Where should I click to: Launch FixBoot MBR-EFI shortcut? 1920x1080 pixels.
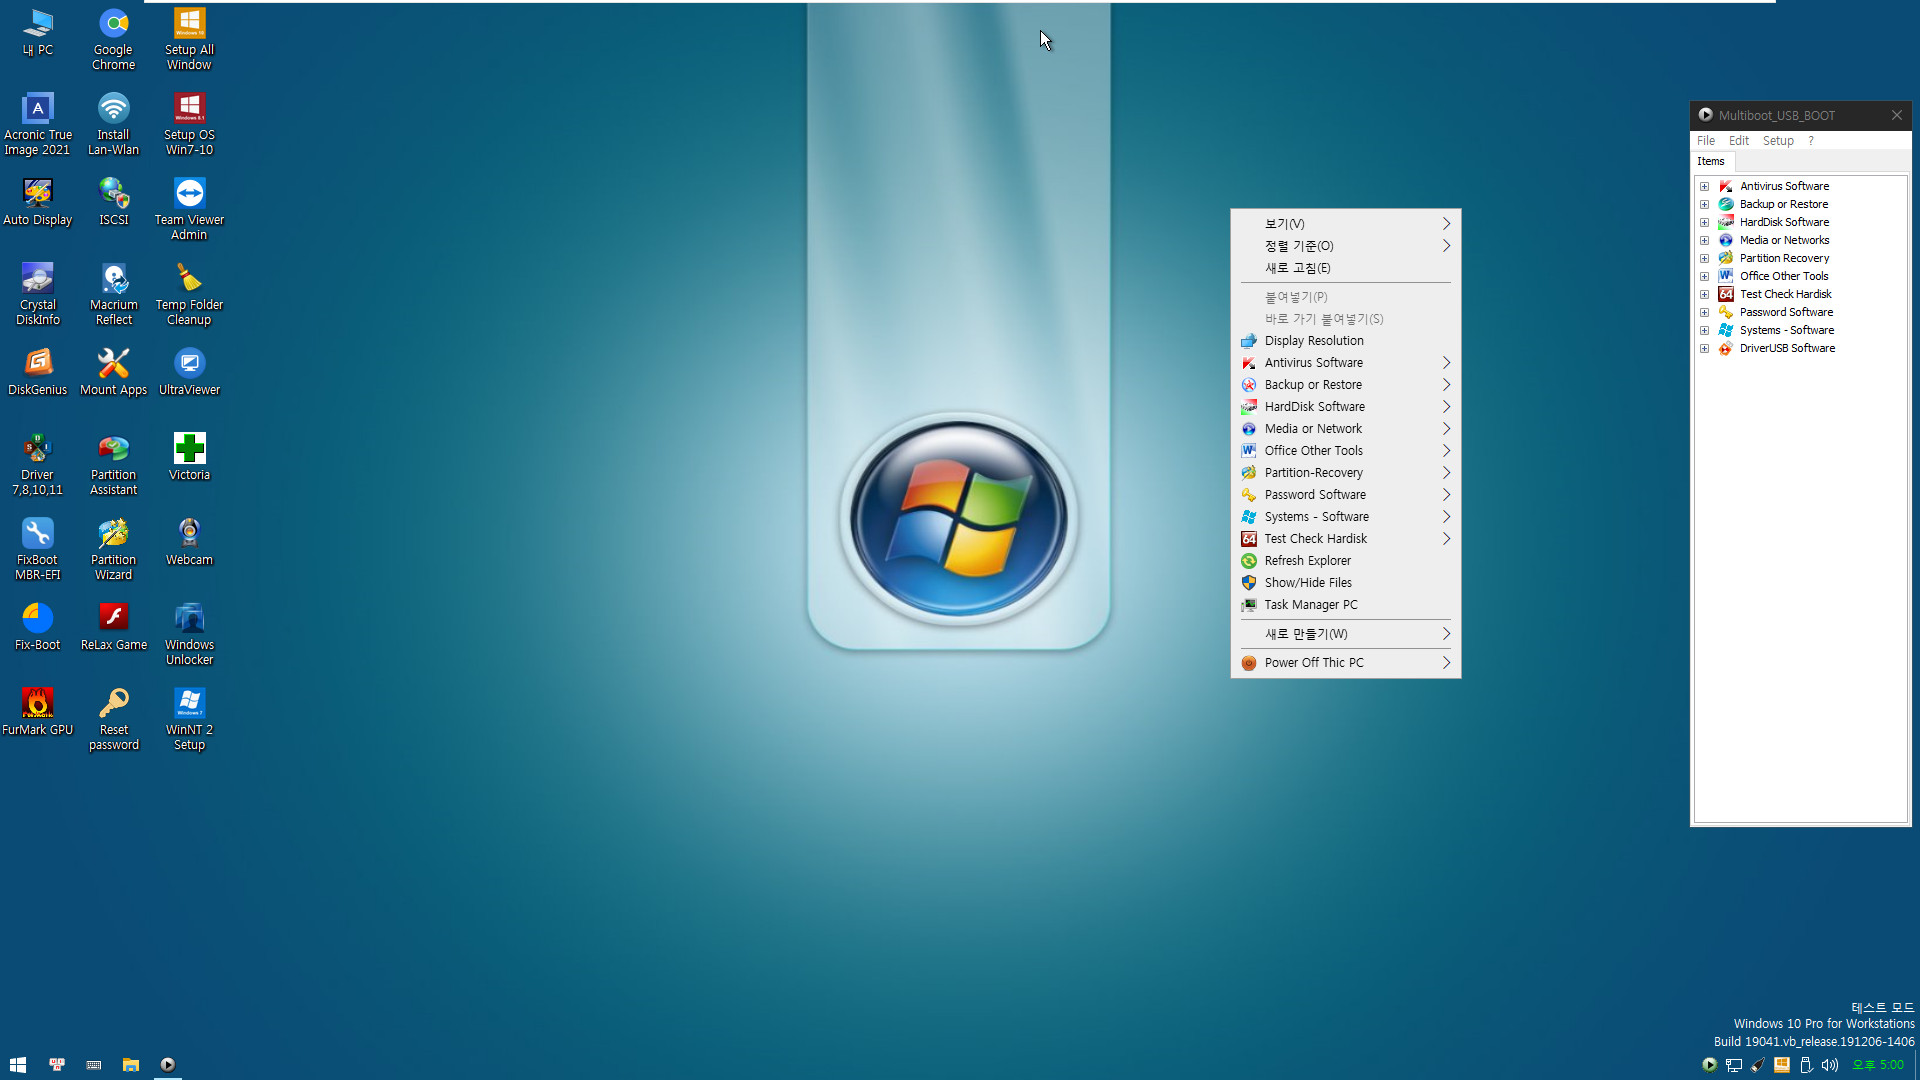tap(38, 549)
